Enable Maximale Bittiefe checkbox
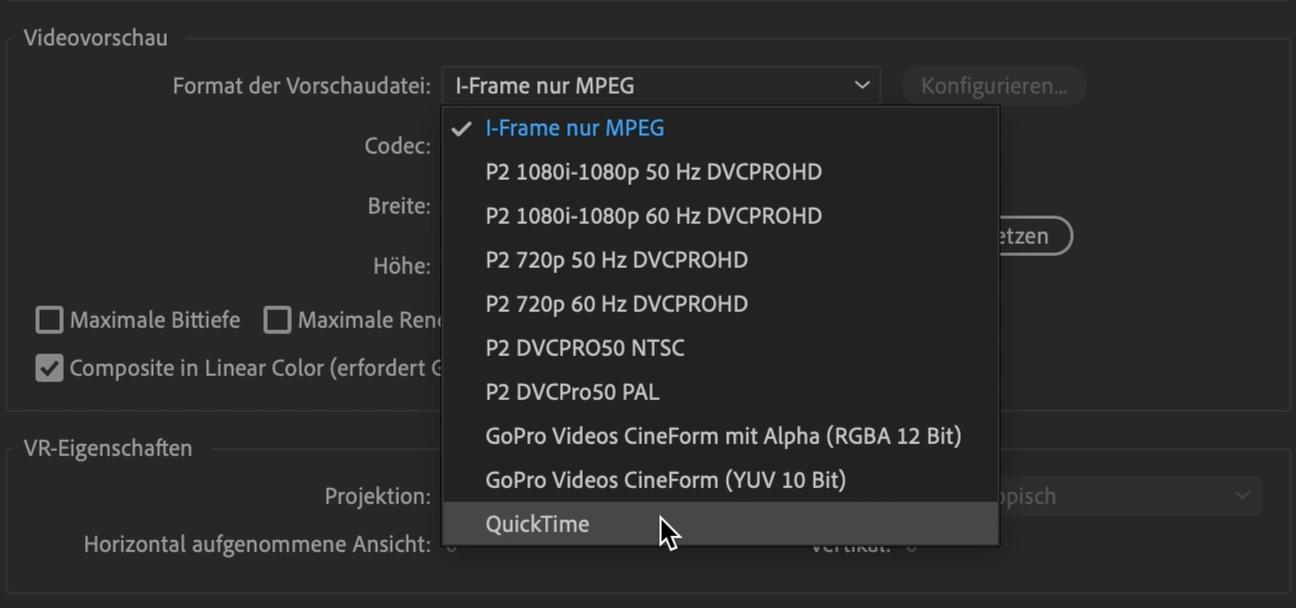This screenshot has height=608, width=1296. point(49,320)
